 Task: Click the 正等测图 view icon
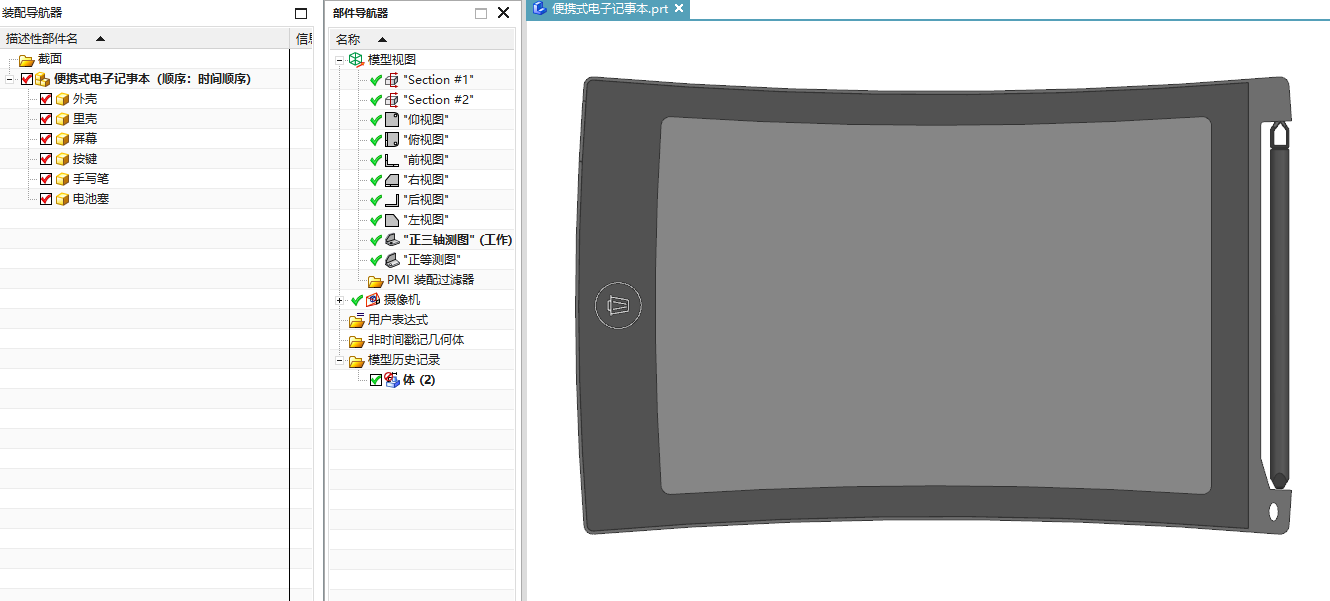(392, 260)
